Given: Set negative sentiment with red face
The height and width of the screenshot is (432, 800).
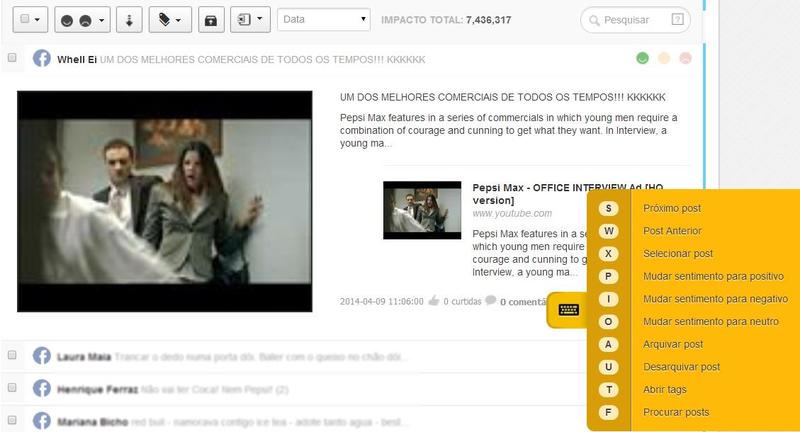Looking at the screenshot, I should tap(685, 58).
